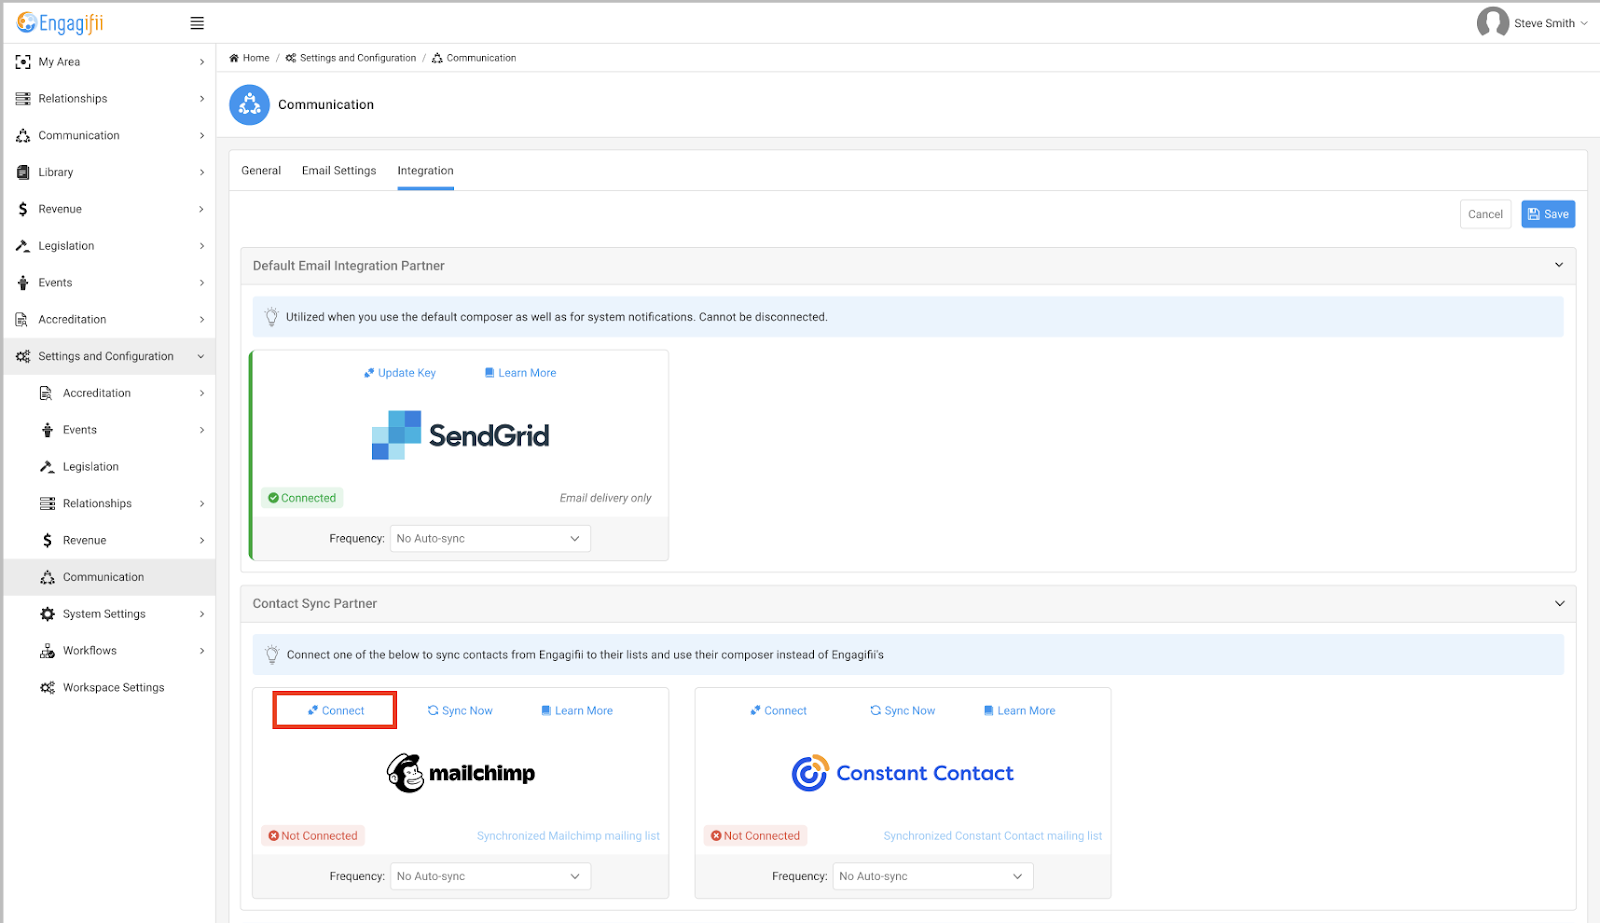Click the top Relationships sidebar icon

coord(23,99)
